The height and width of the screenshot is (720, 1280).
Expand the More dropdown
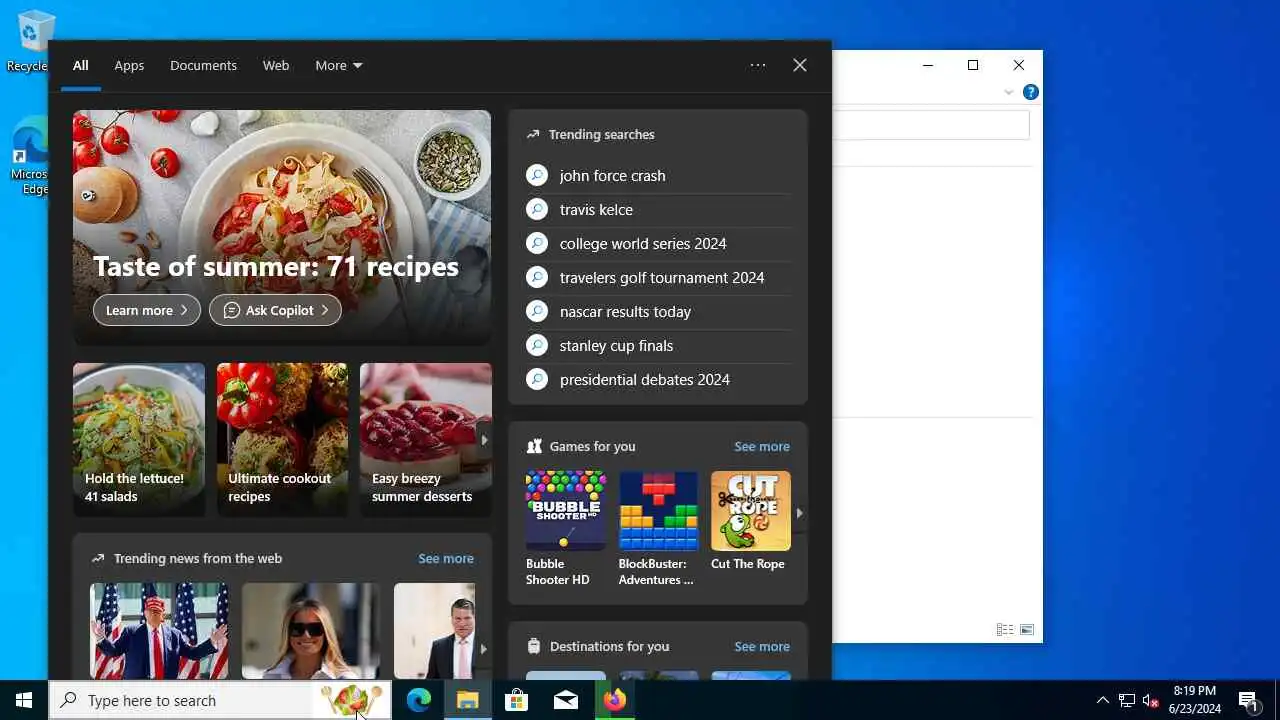click(x=339, y=65)
